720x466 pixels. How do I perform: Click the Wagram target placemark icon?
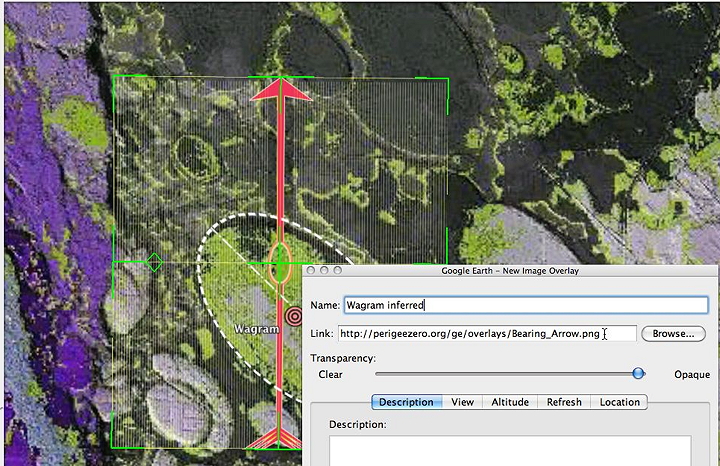point(294,317)
